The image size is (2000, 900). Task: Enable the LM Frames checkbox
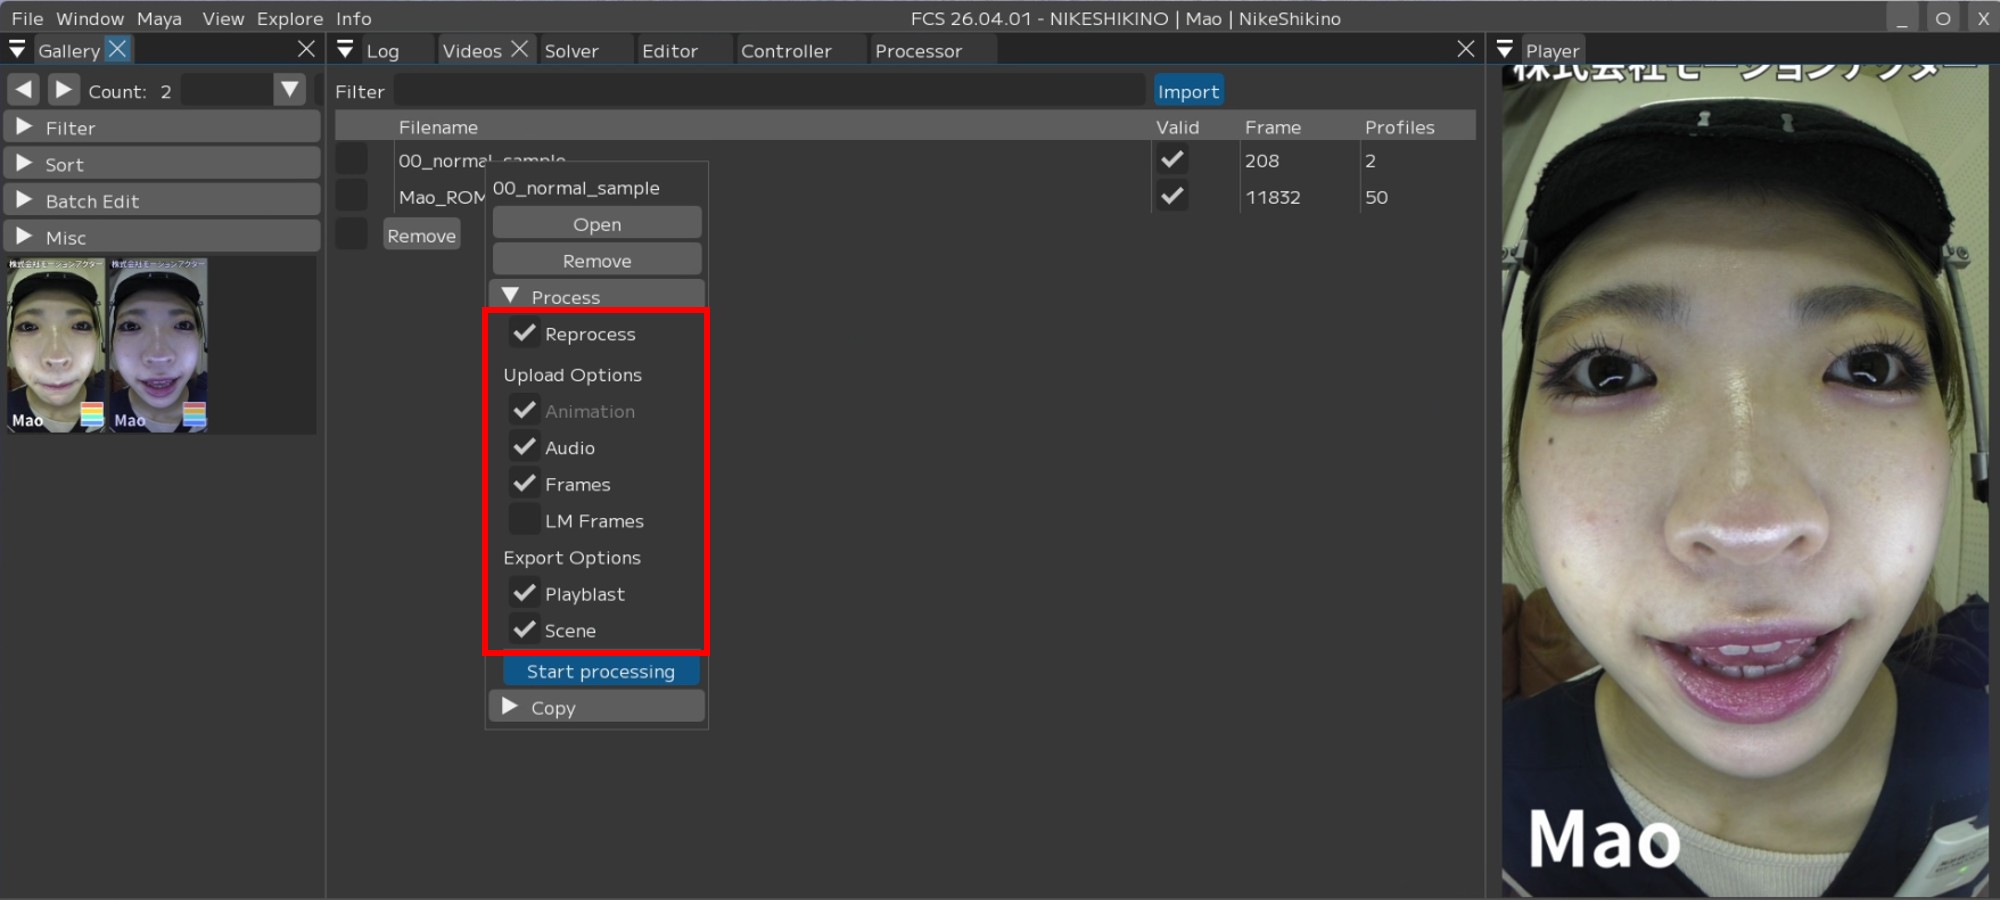pos(524,520)
